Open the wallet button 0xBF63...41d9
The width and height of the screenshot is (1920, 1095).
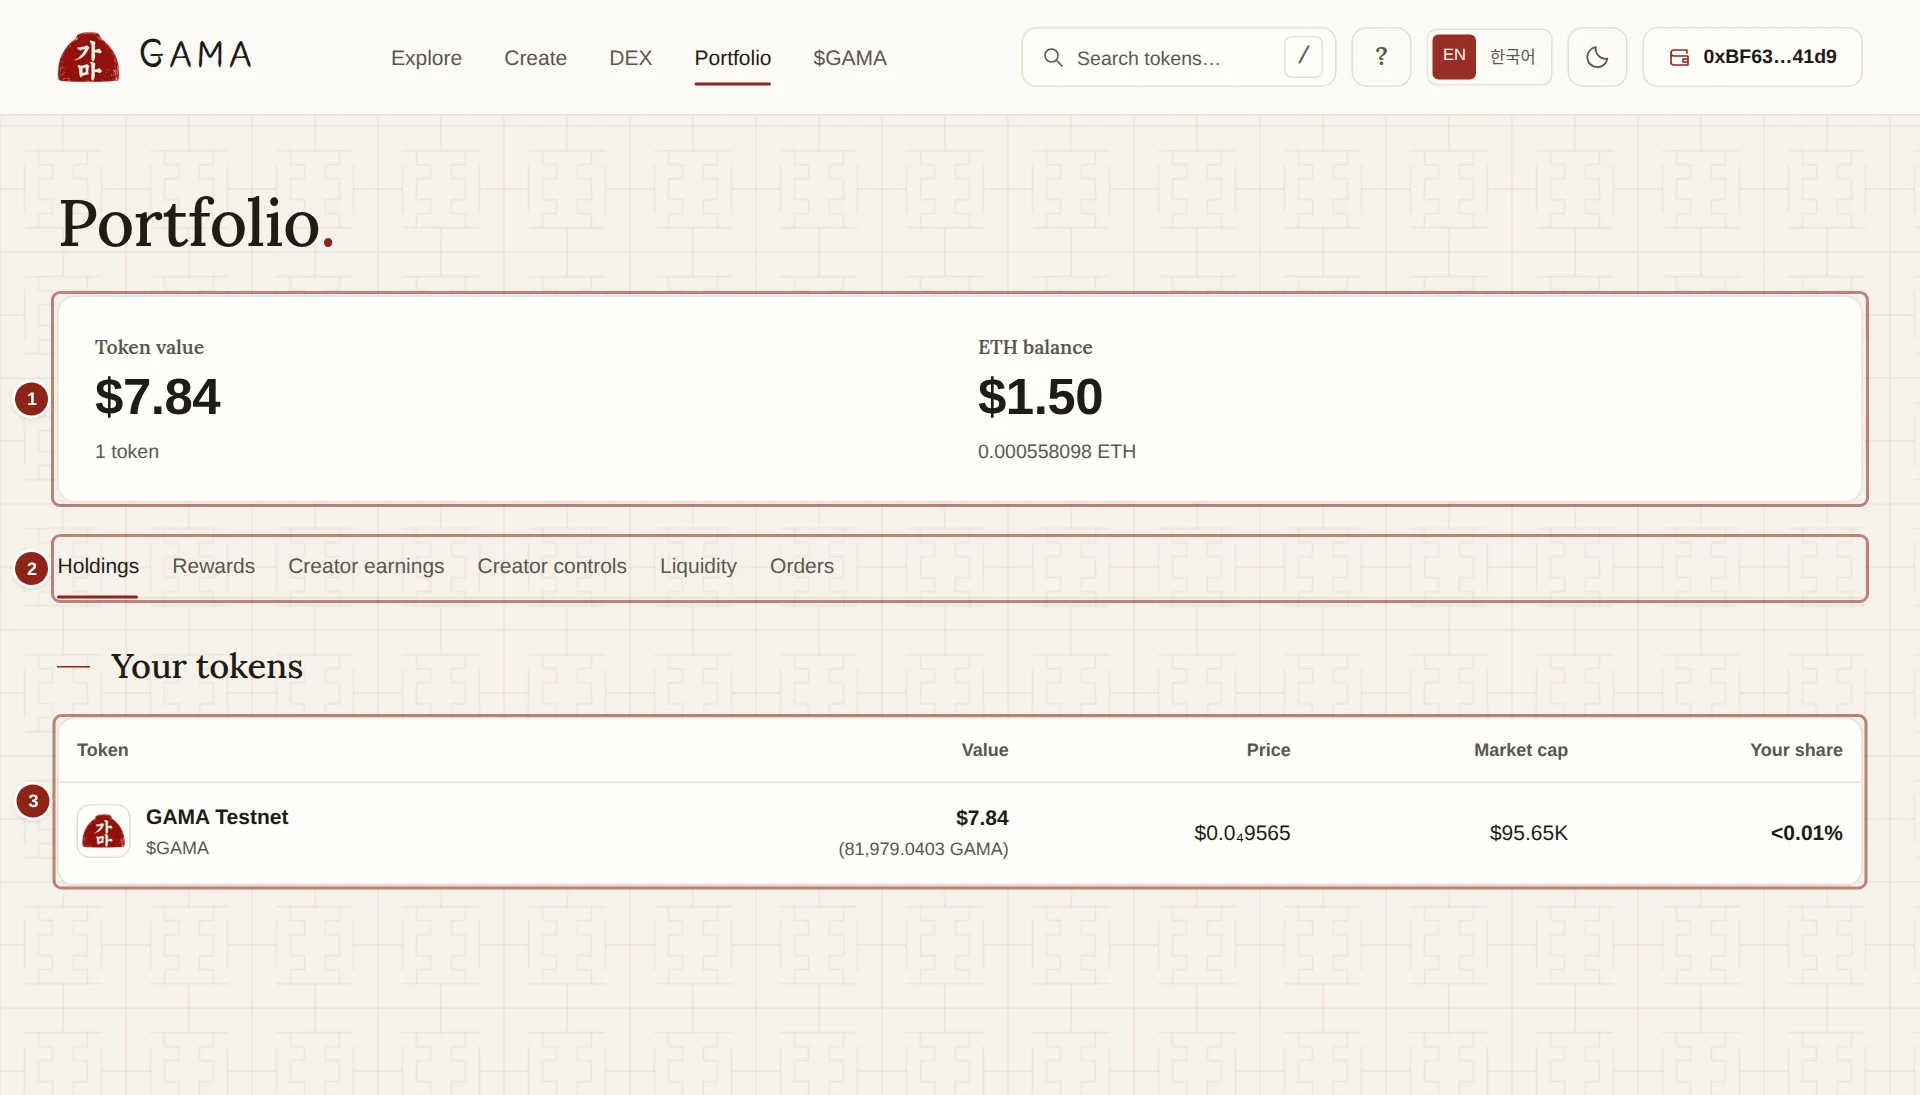(x=1752, y=57)
